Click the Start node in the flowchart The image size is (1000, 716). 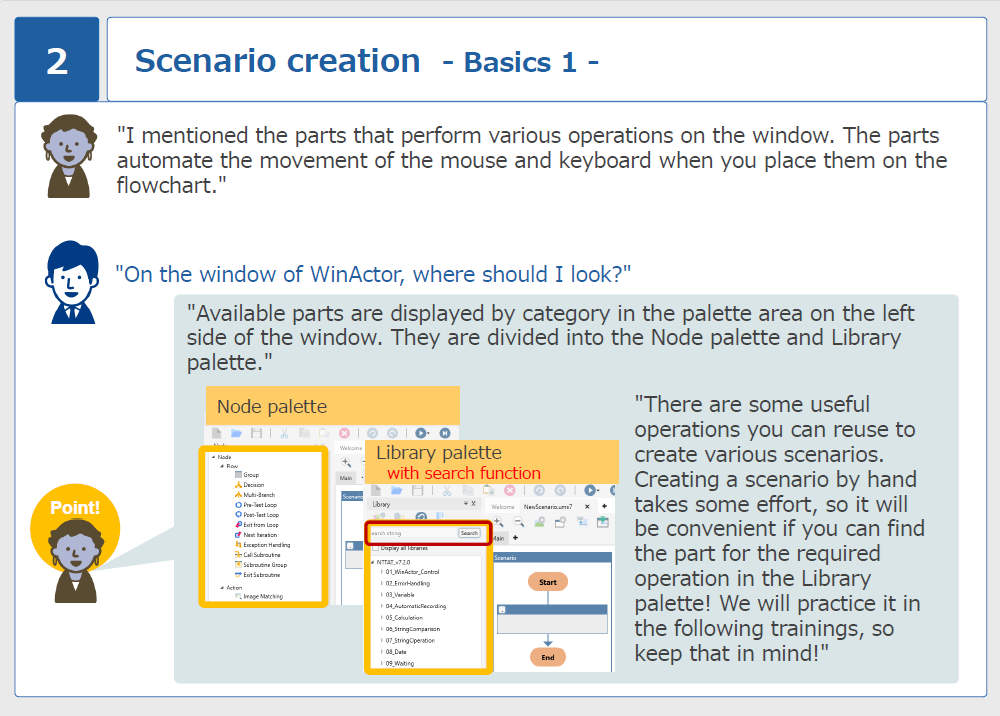tap(548, 582)
